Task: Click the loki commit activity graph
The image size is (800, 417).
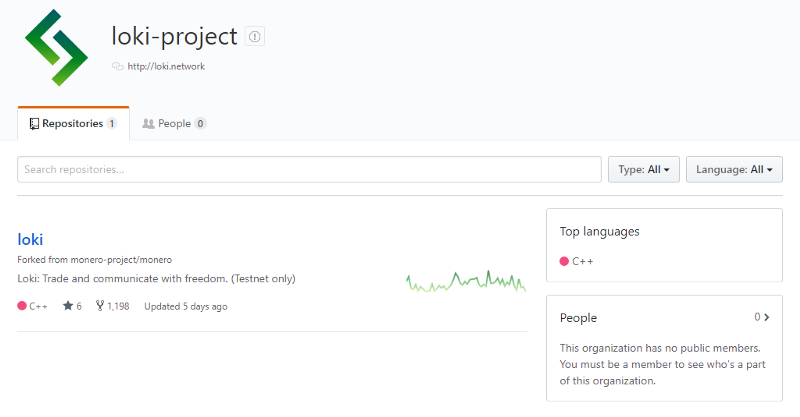Action: (466, 281)
